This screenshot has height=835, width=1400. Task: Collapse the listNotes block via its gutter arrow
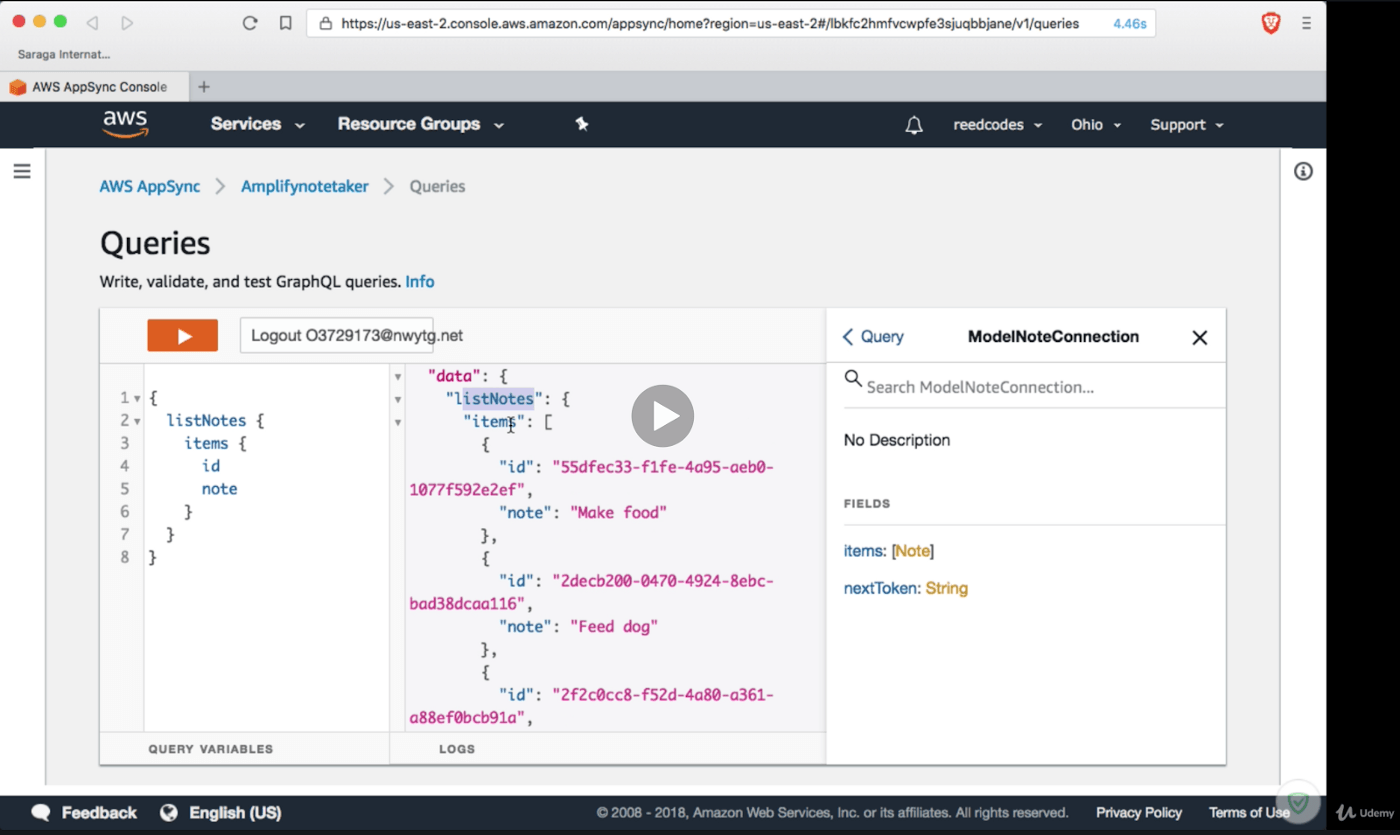(138, 420)
